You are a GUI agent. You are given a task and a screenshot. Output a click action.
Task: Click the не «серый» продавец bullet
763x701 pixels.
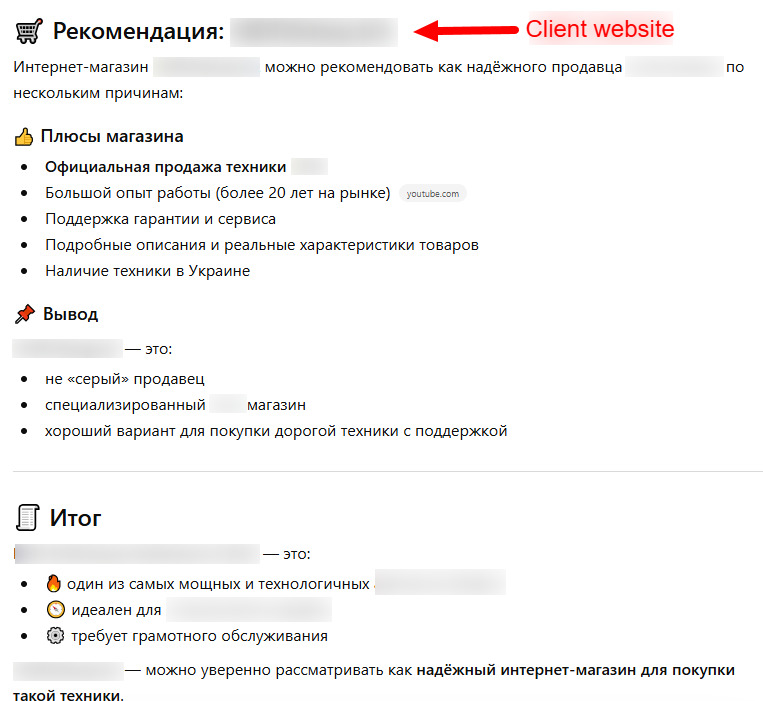pyautogui.click(x=125, y=379)
